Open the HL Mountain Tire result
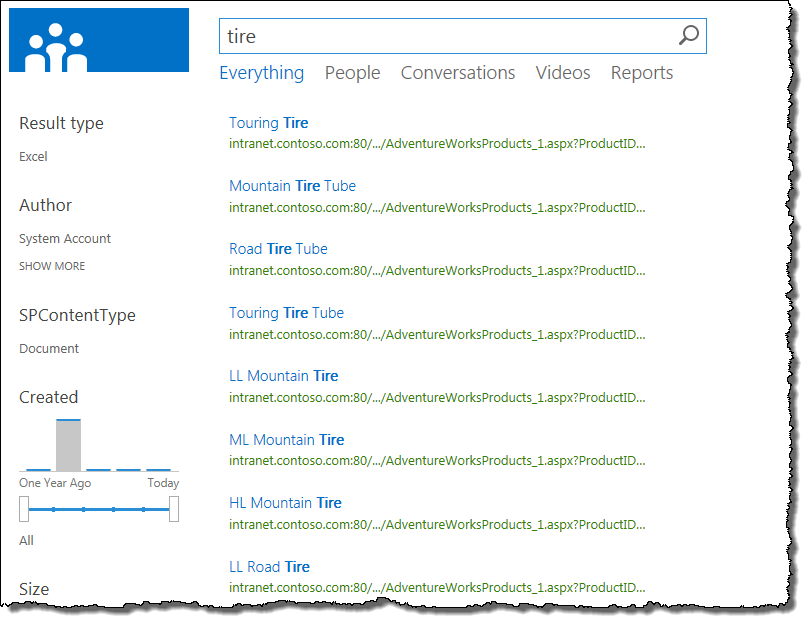 287,502
